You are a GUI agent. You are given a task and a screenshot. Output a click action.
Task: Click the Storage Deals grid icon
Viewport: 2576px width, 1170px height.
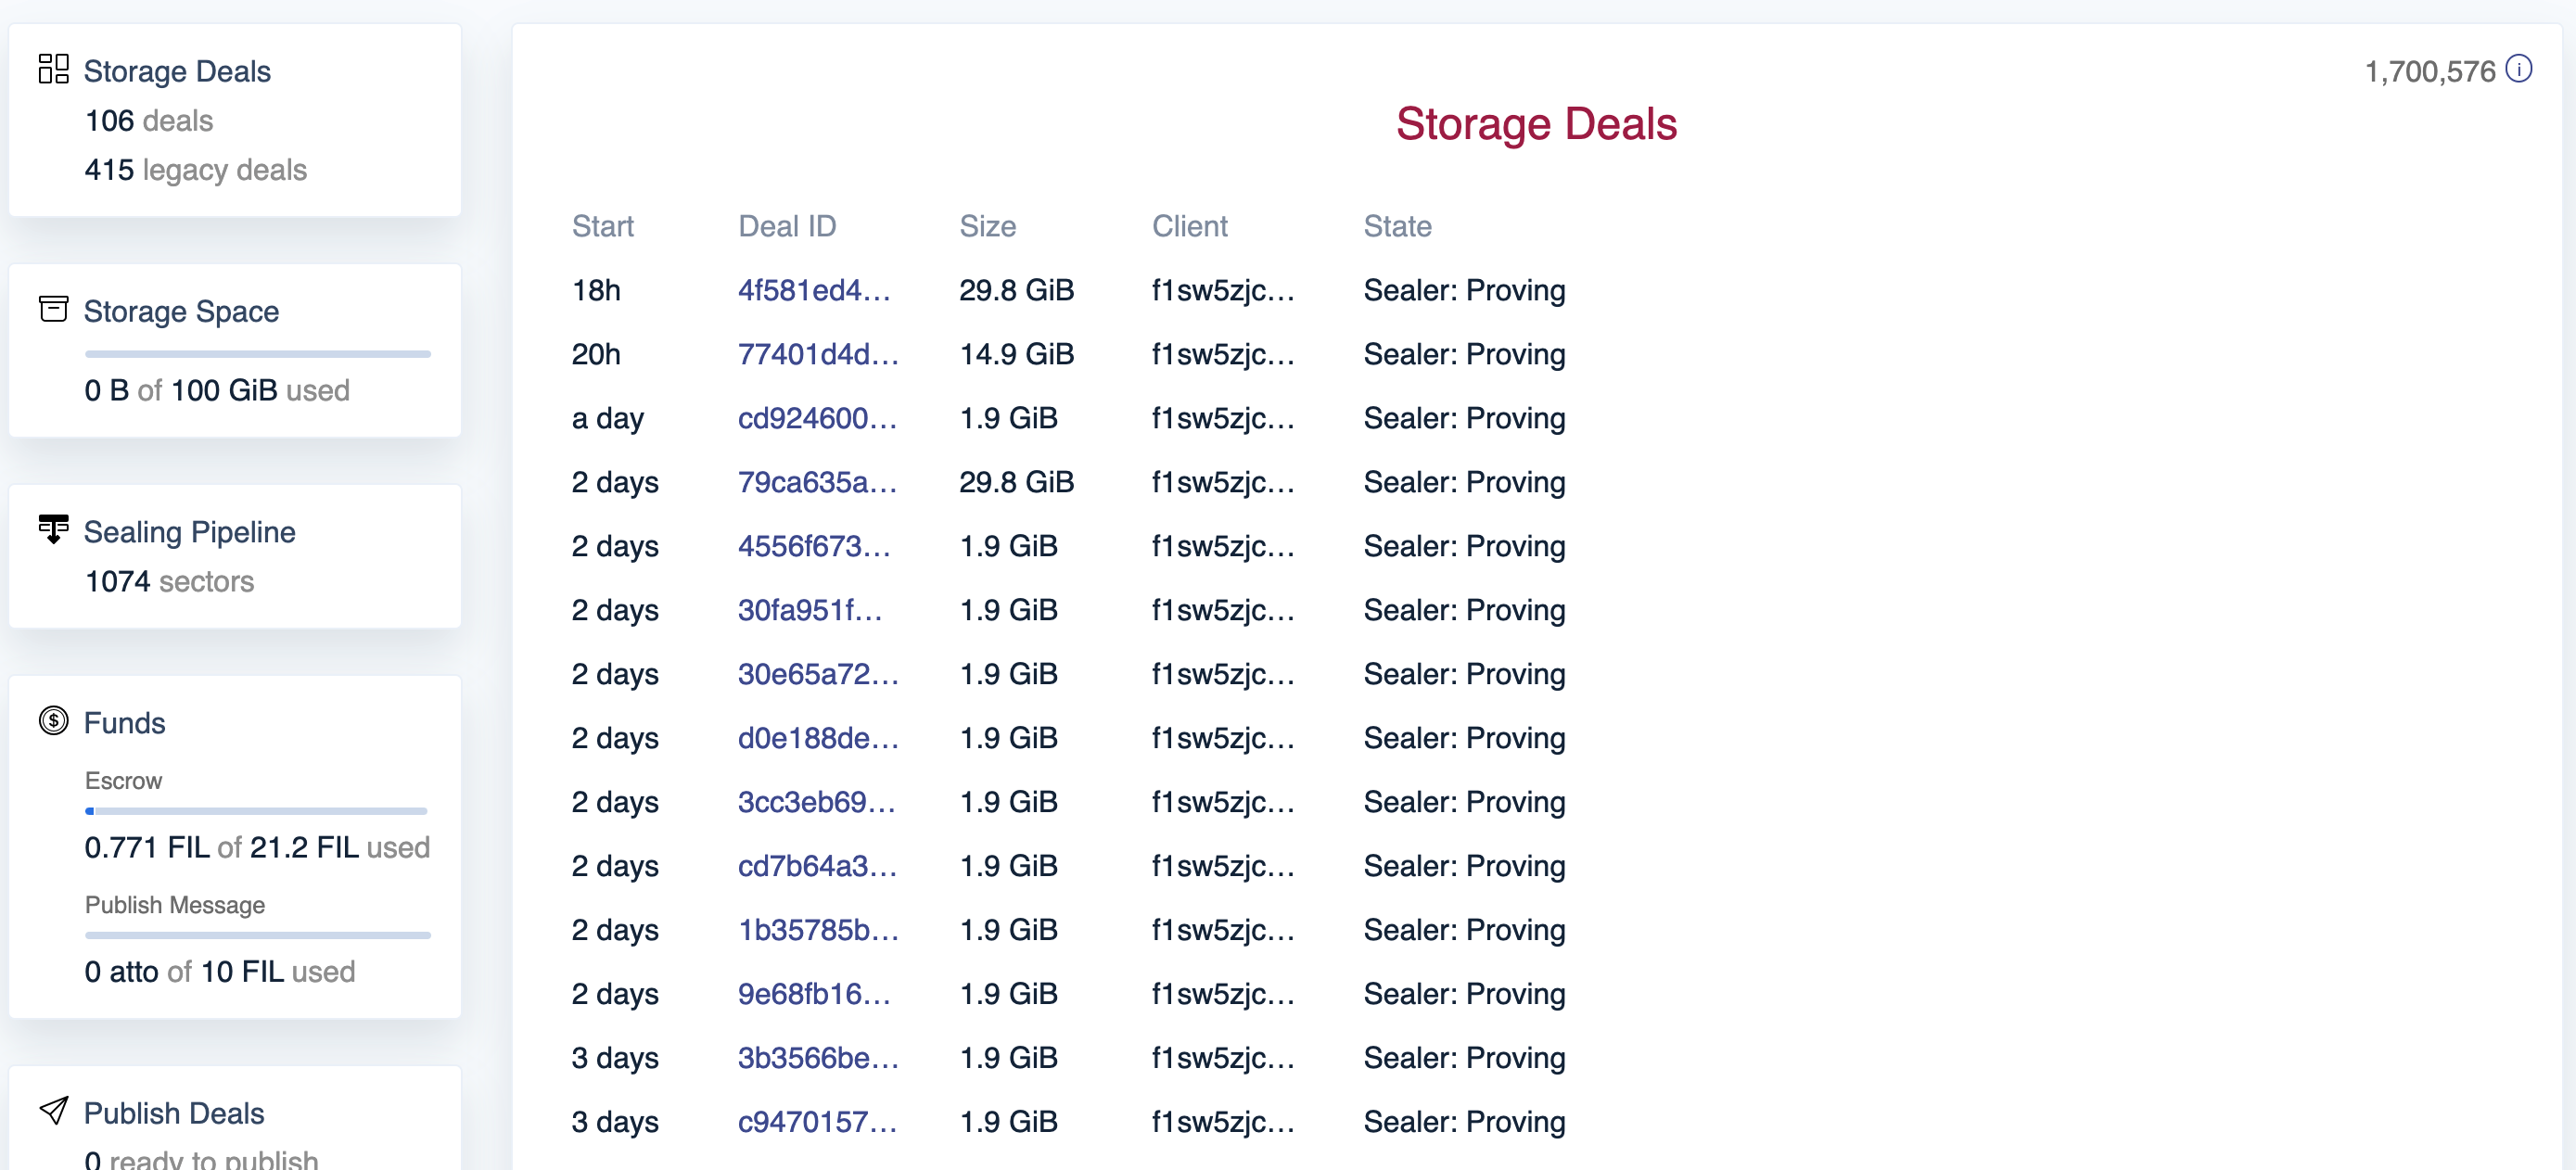click(53, 69)
